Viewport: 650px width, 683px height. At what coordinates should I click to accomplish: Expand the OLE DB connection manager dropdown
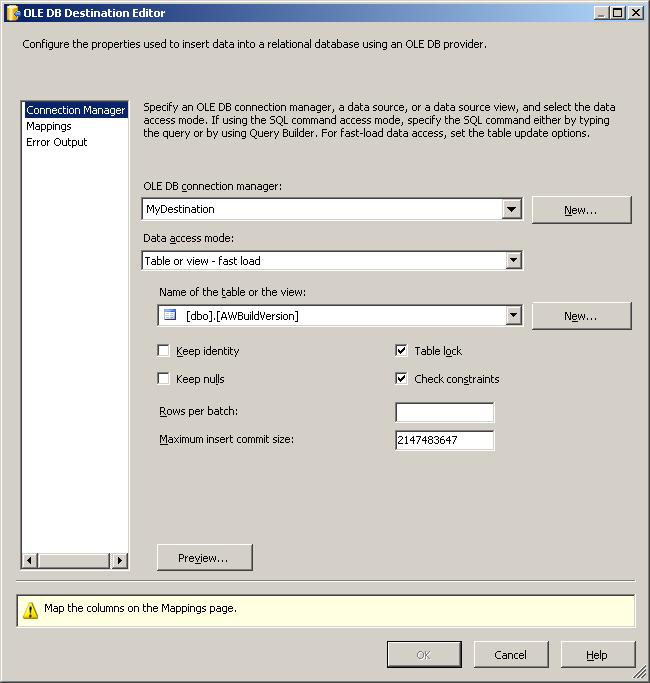click(x=512, y=209)
